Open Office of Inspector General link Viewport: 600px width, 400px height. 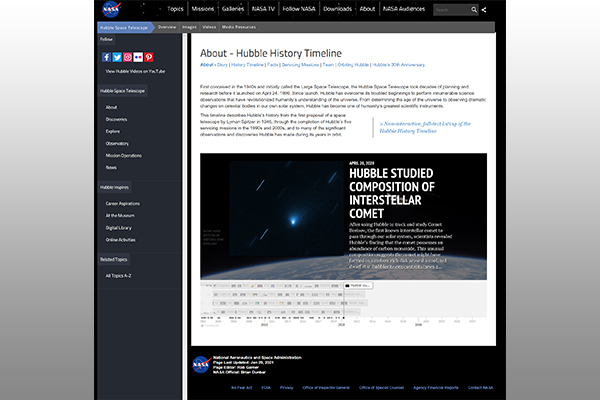pos(326,388)
